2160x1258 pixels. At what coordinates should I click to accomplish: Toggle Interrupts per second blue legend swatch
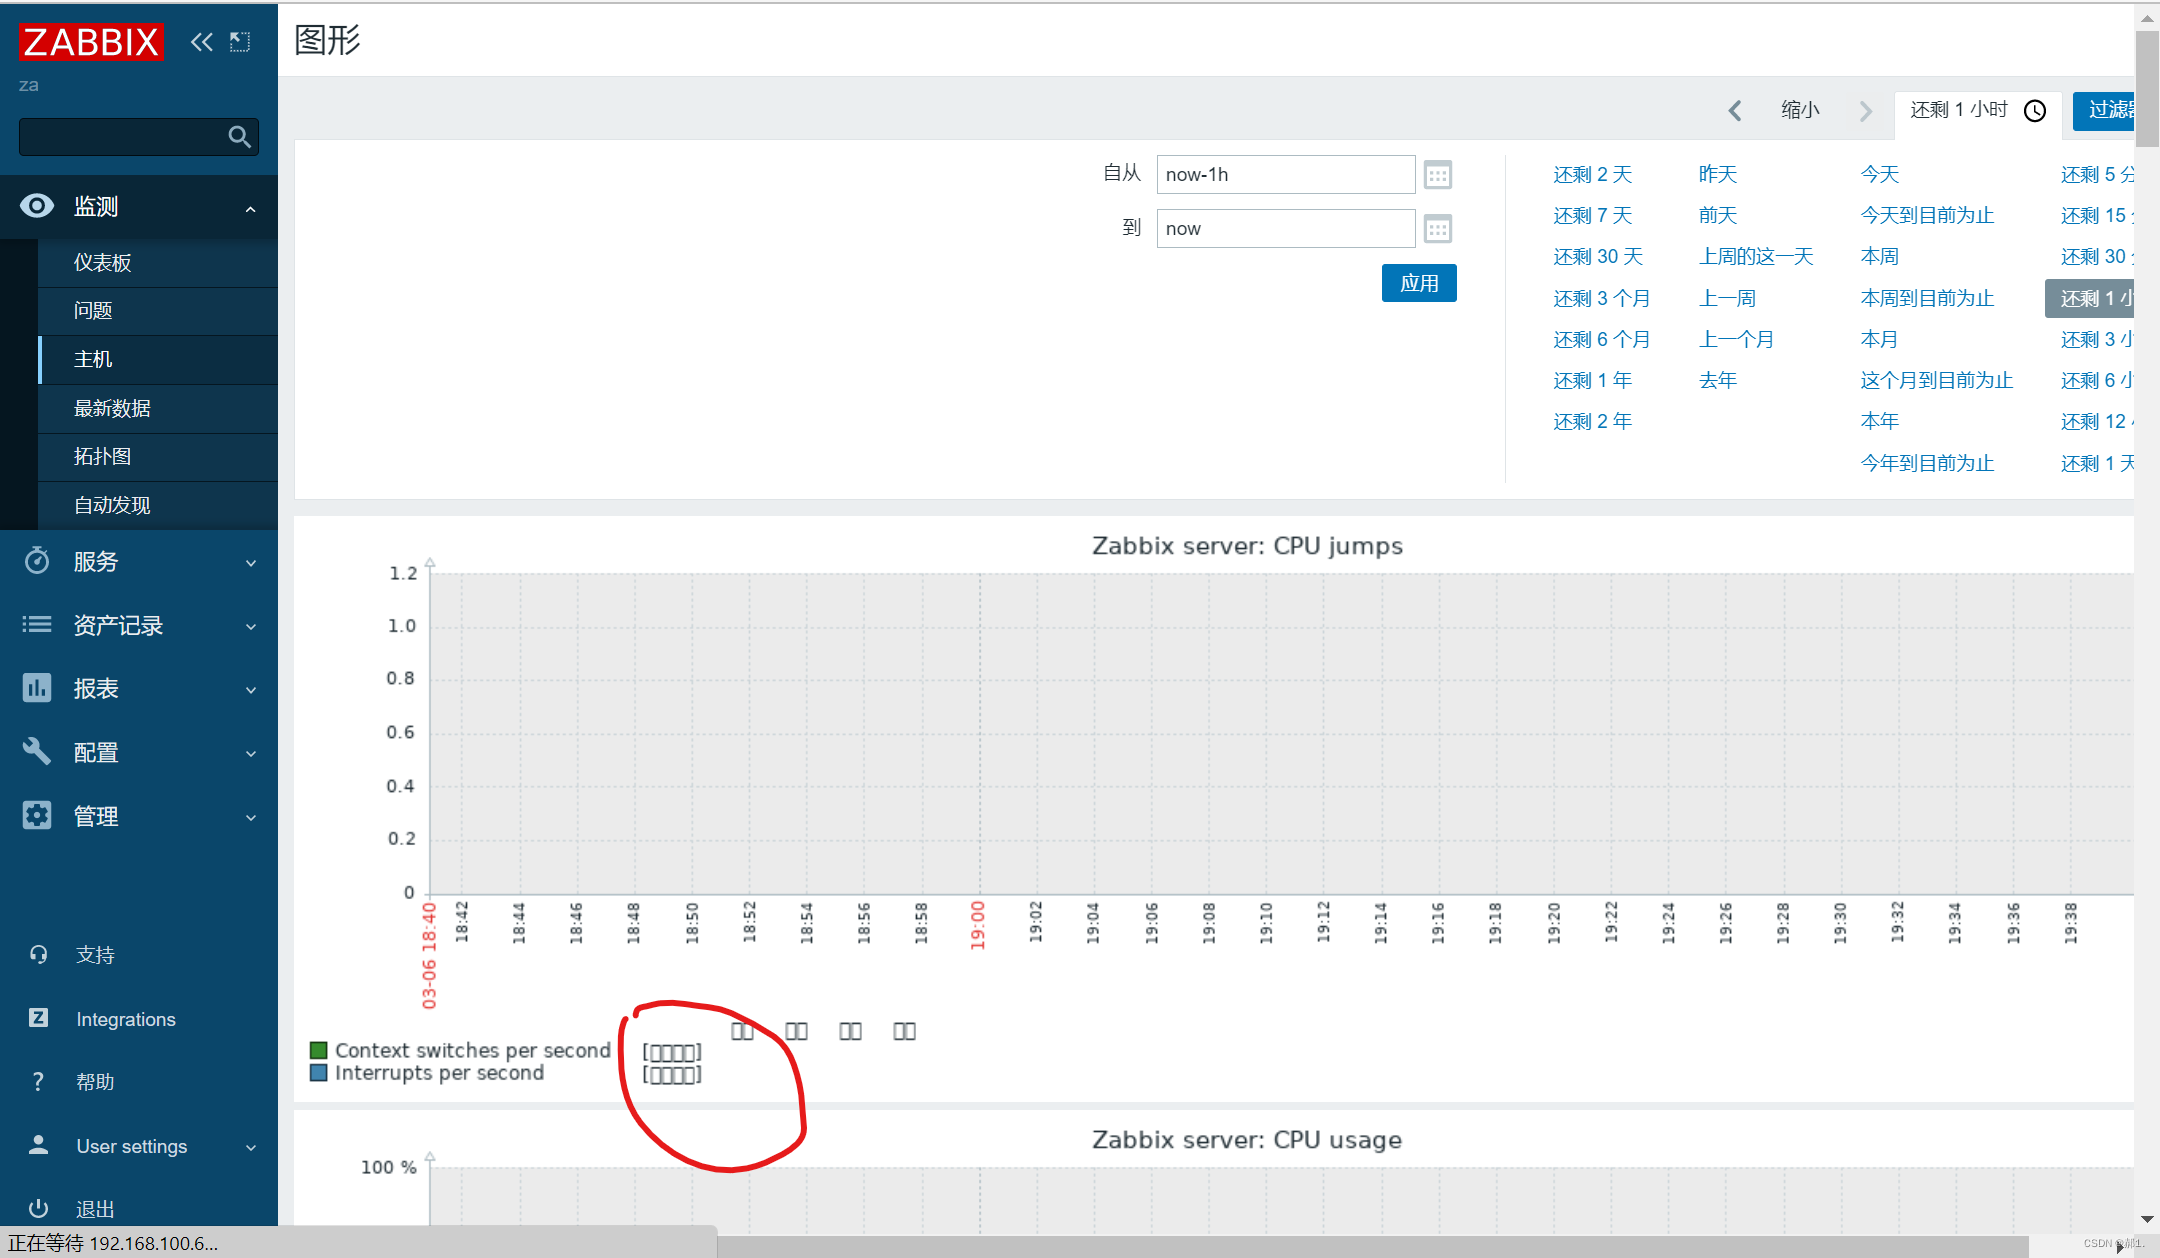tap(318, 1072)
